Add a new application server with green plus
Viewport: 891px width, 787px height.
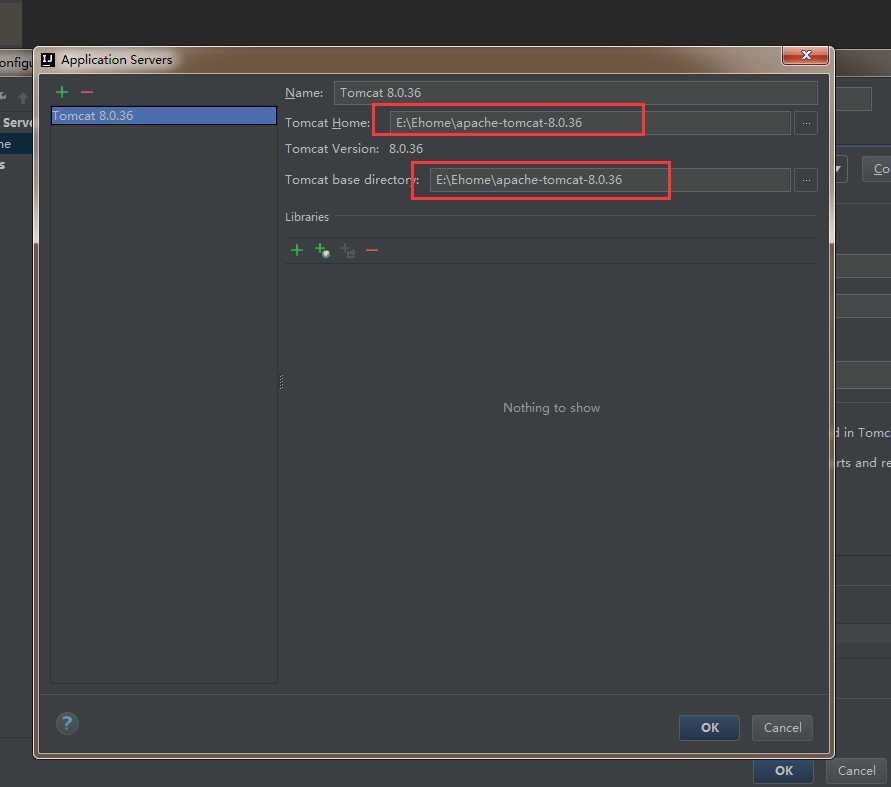tap(62, 91)
